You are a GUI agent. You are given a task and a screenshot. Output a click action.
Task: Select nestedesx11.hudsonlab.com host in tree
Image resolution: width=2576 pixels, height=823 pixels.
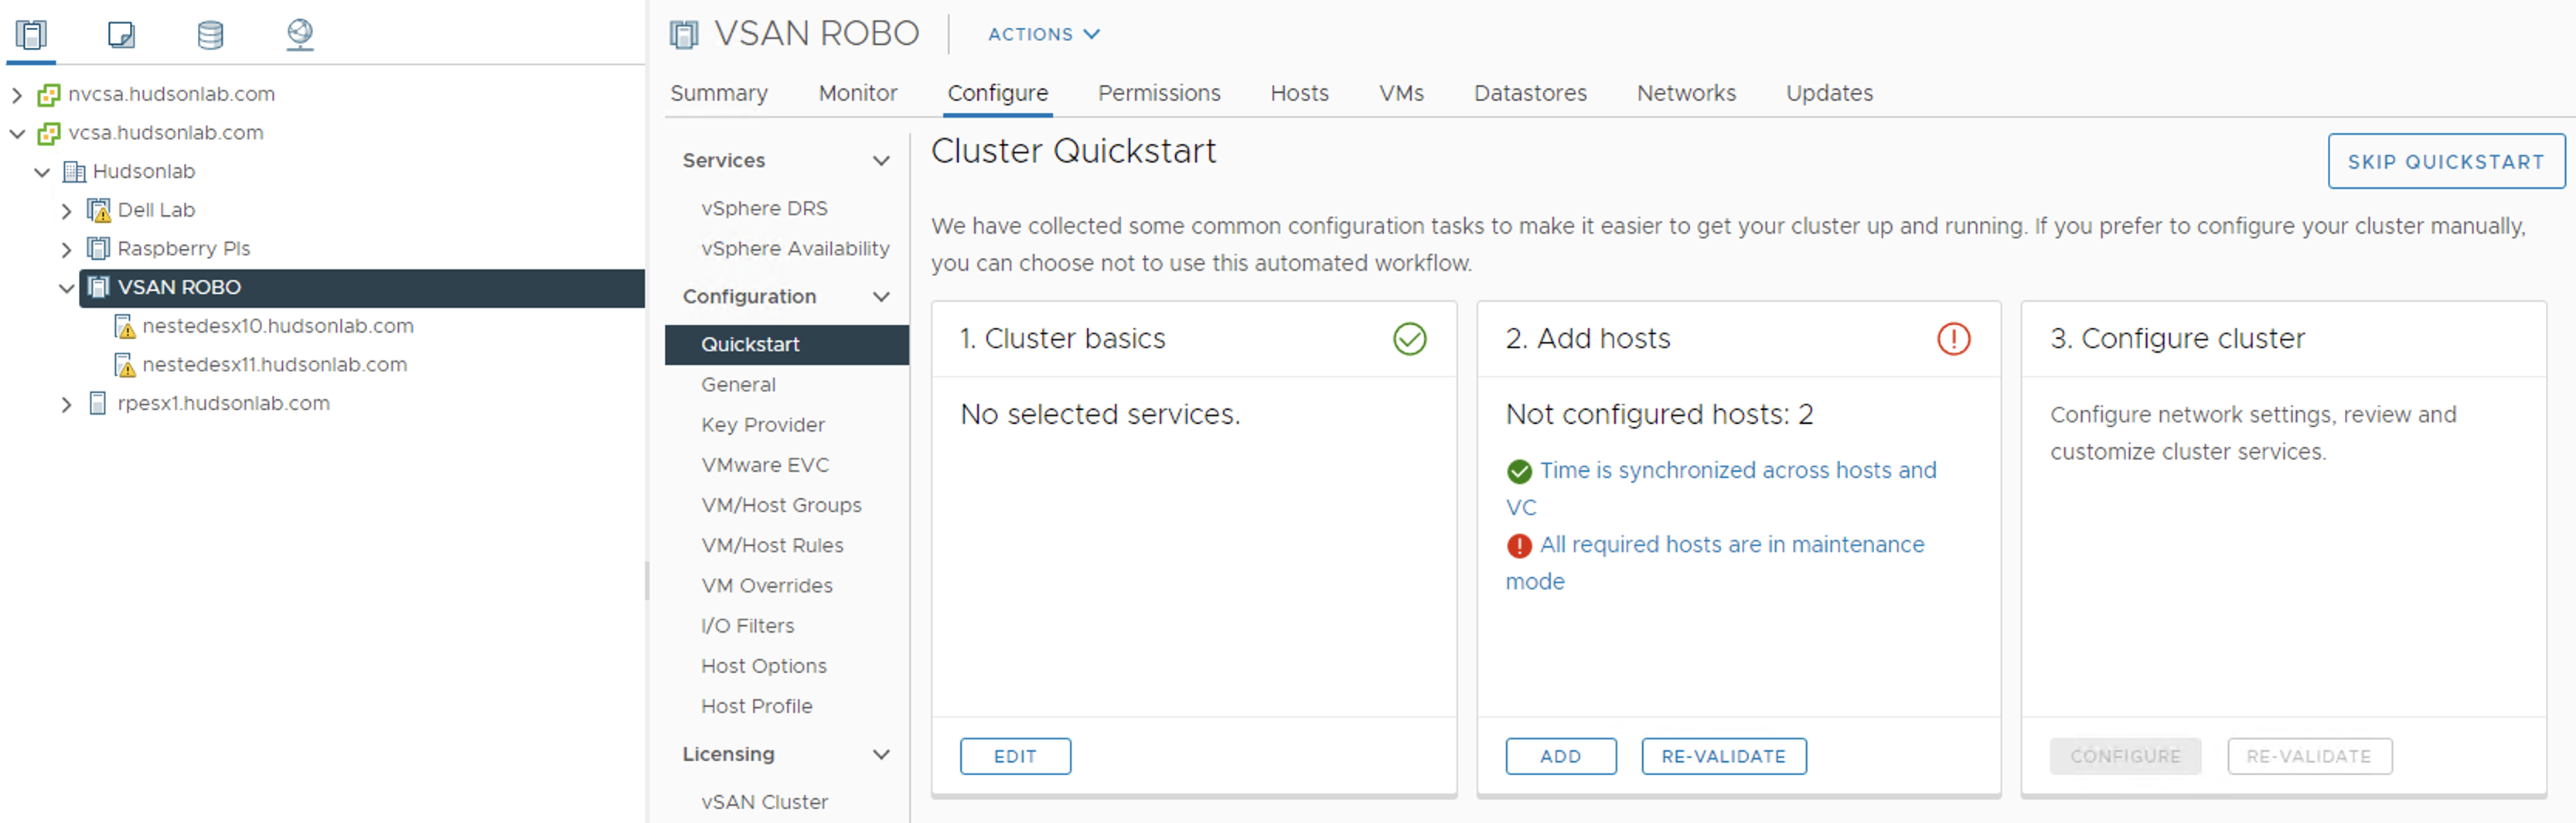(x=274, y=365)
